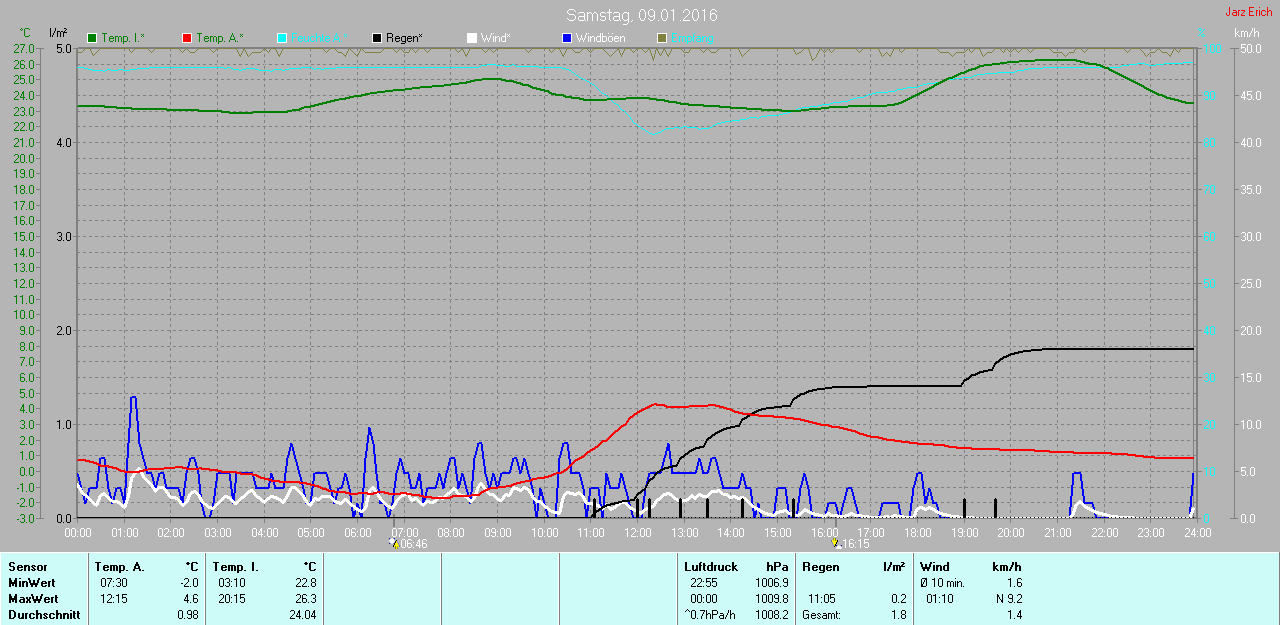Click the red Temp. A. legend swatch
Image resolution: width=1280 pixels, height=625 pixels.
[x=187, y=38]
